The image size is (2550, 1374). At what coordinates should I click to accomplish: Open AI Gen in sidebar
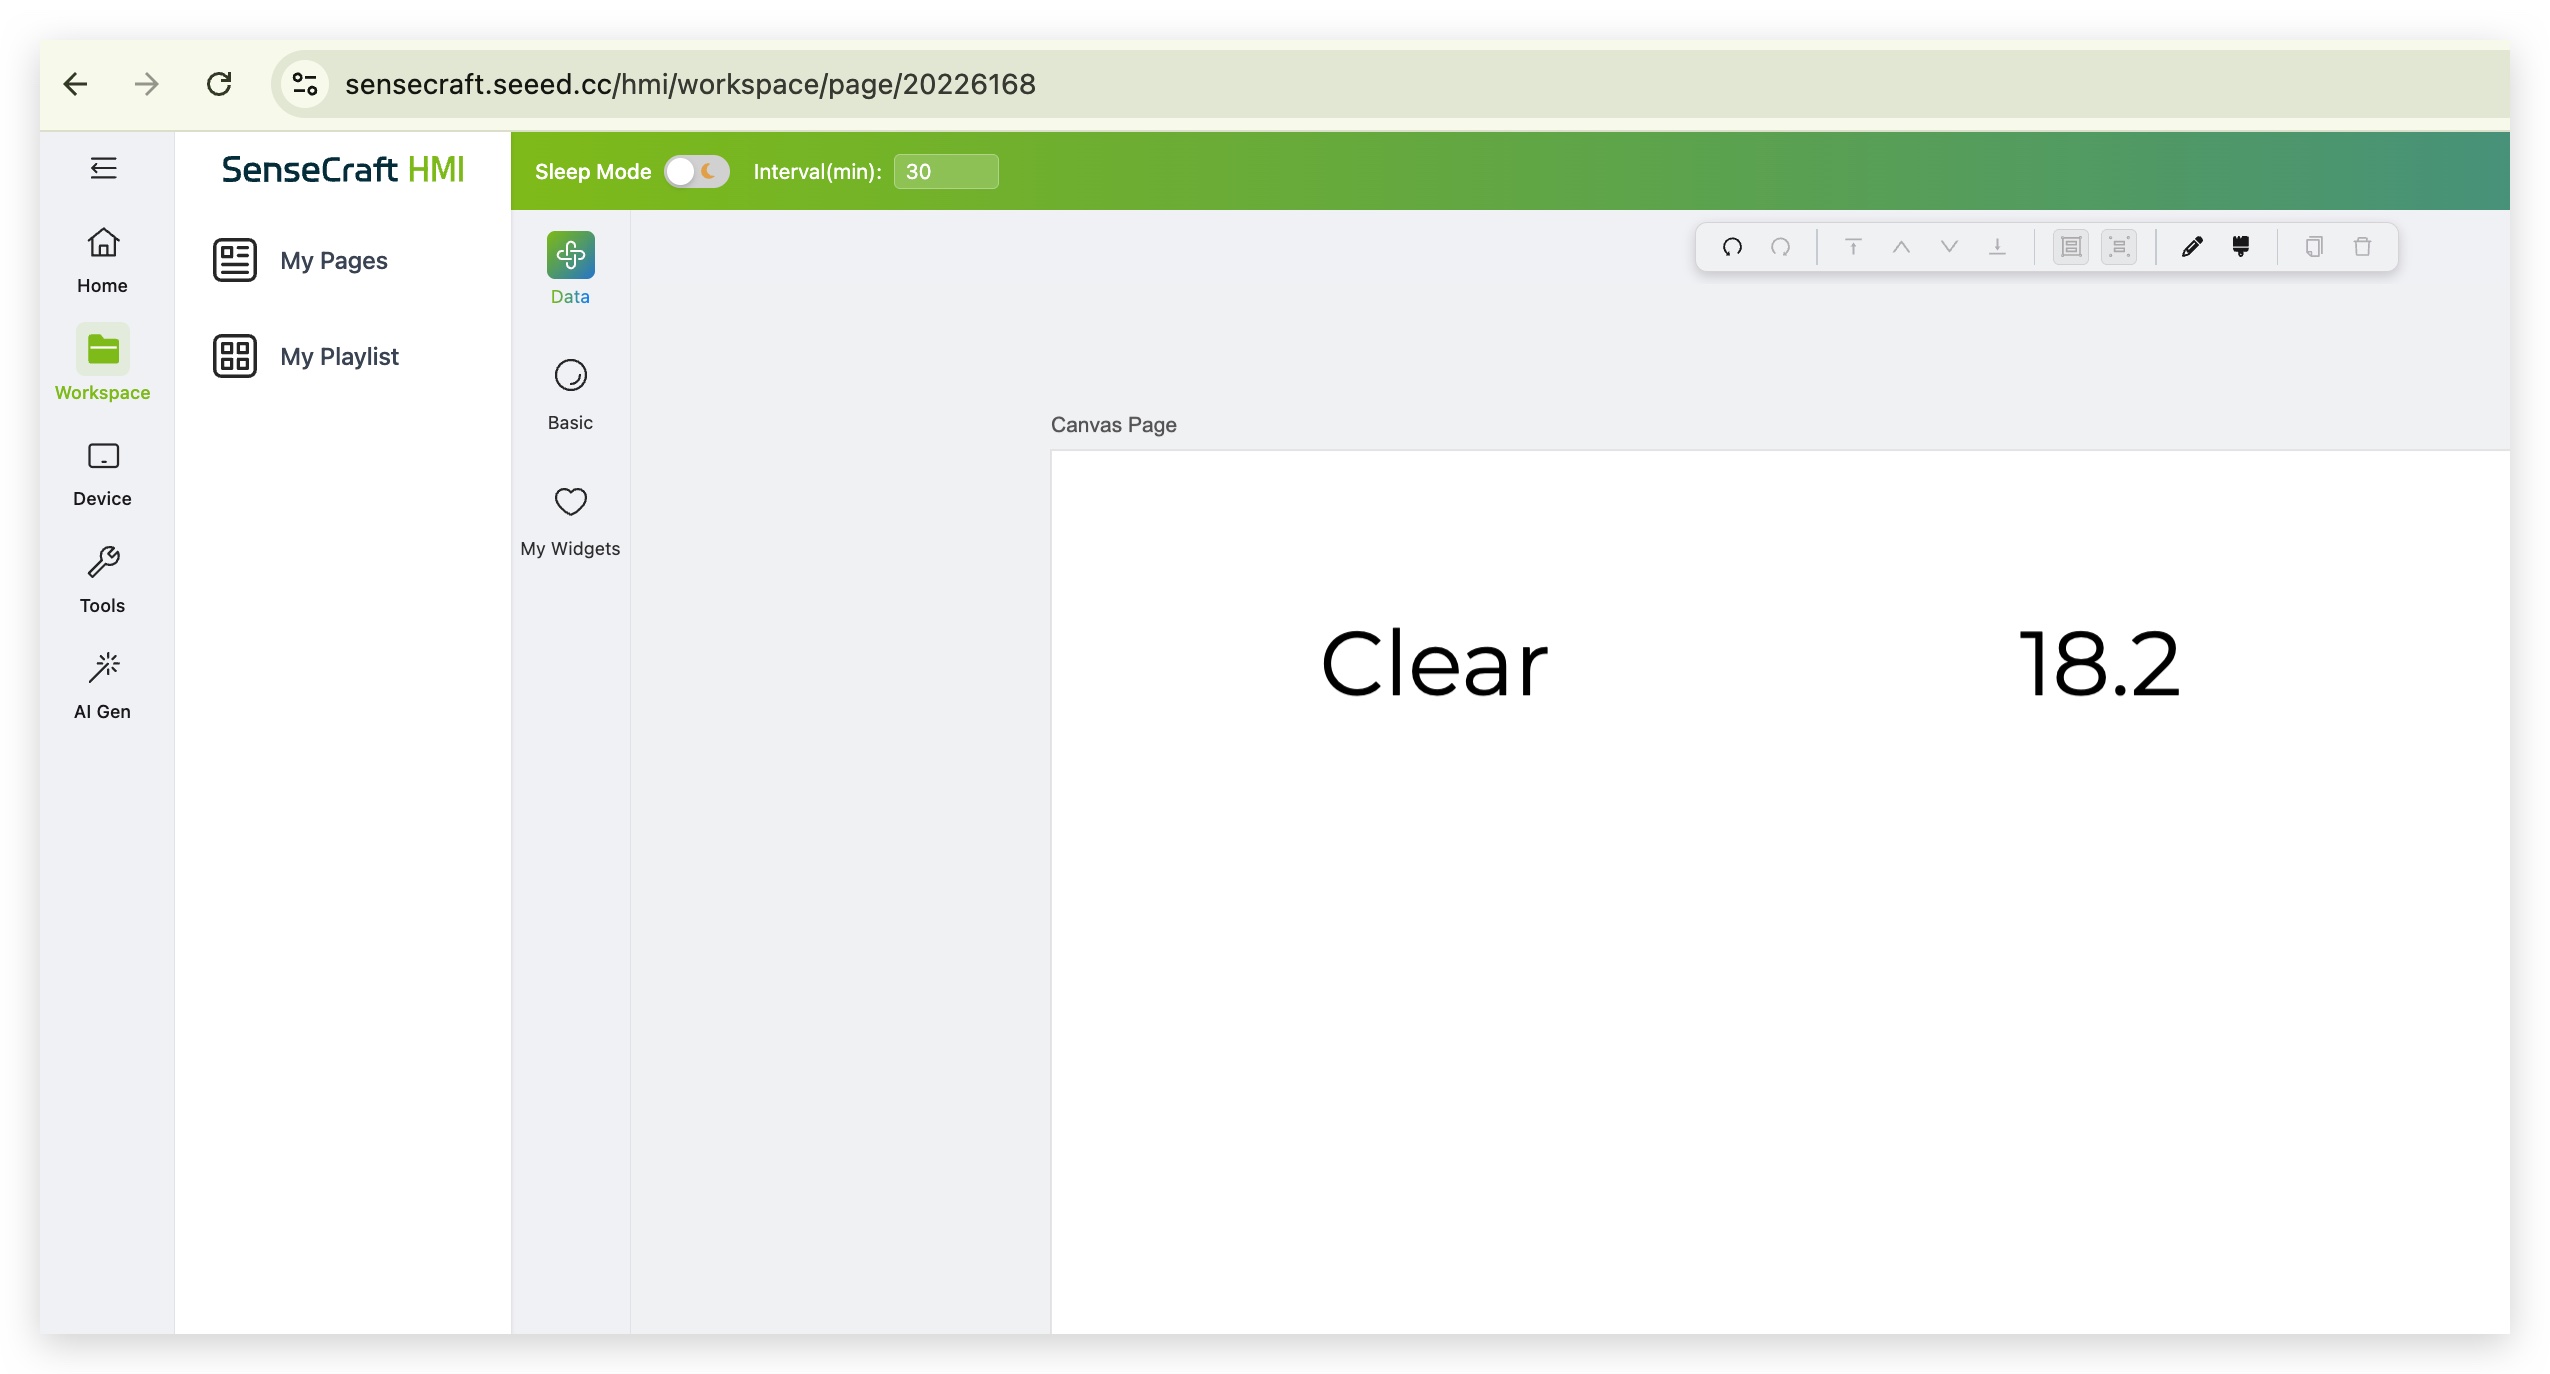pyautogui.click(x=102, y=686)
